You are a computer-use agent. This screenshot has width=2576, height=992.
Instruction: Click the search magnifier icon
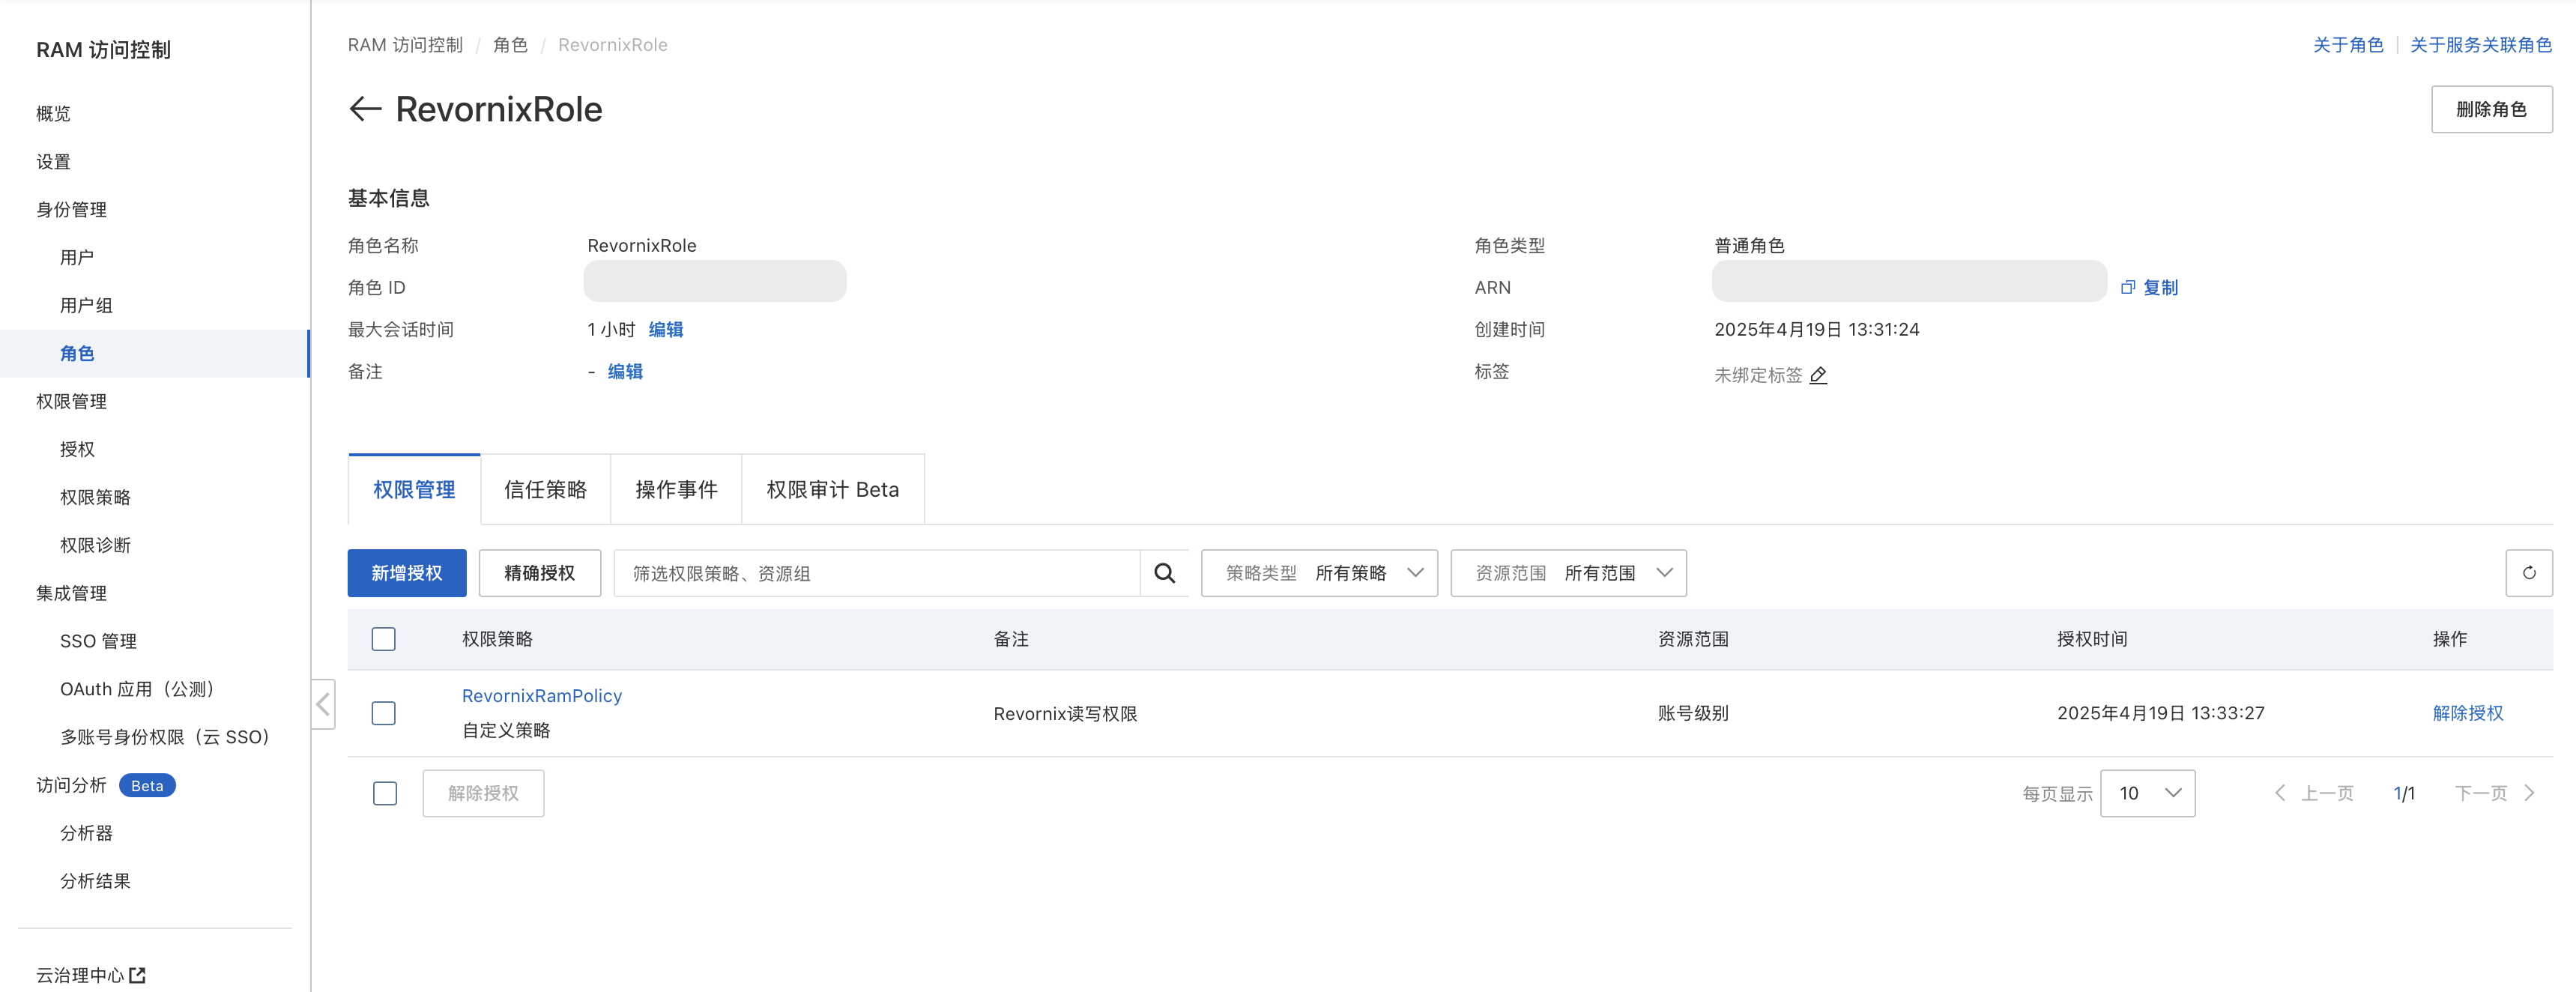[x=1164, y=573]
